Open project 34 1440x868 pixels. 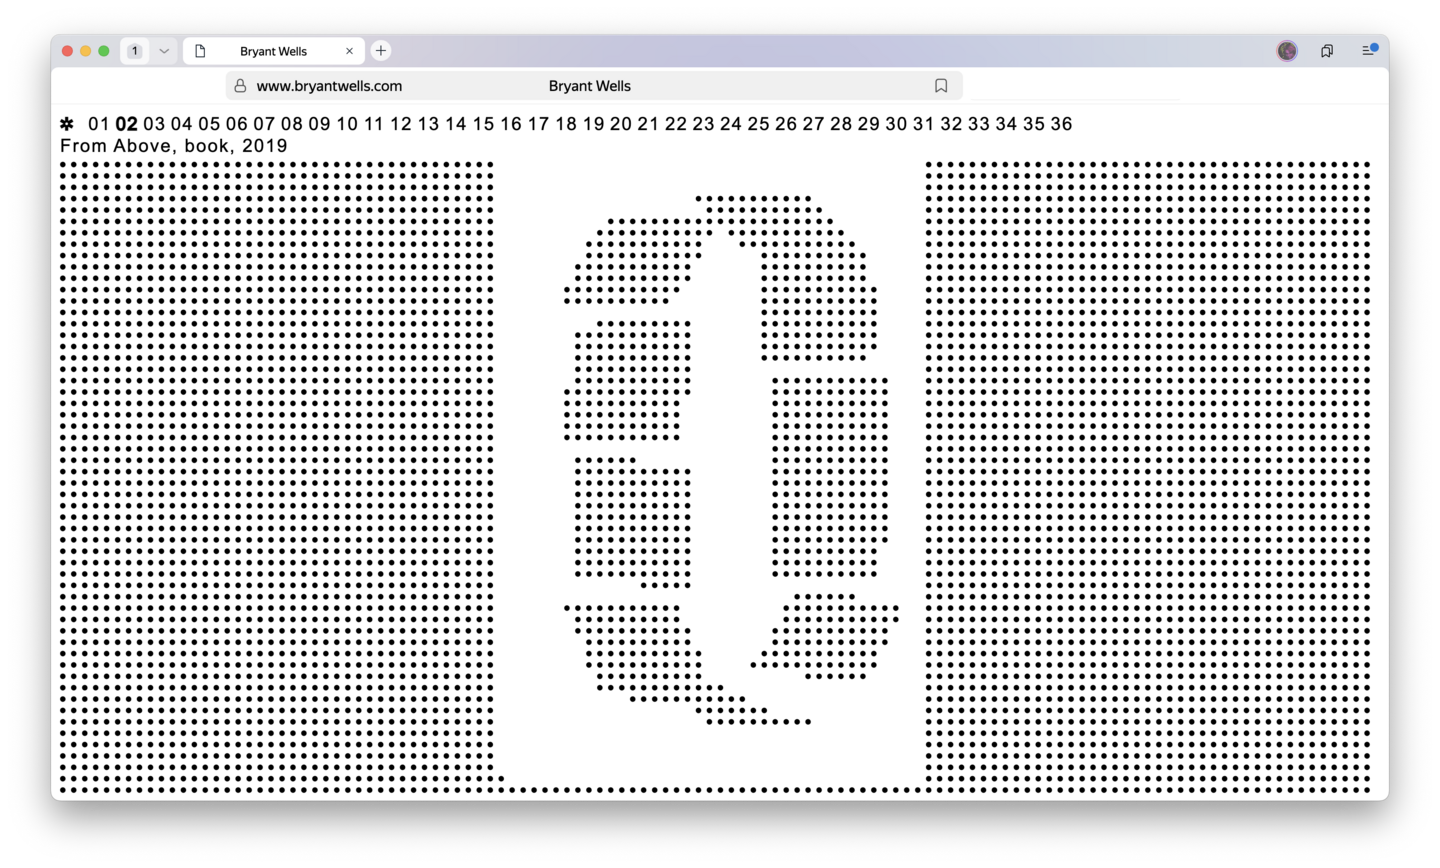tap(1006, 124)
